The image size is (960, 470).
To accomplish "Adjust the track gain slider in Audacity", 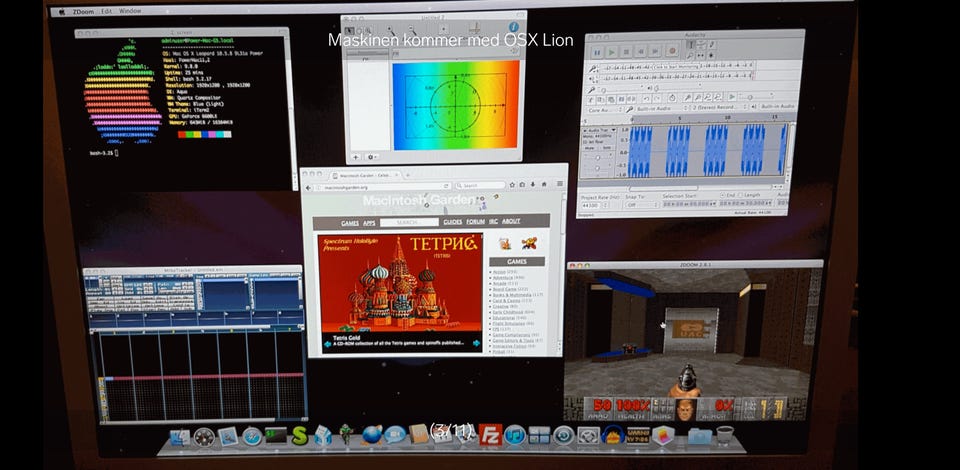I will tap(598, 158).
